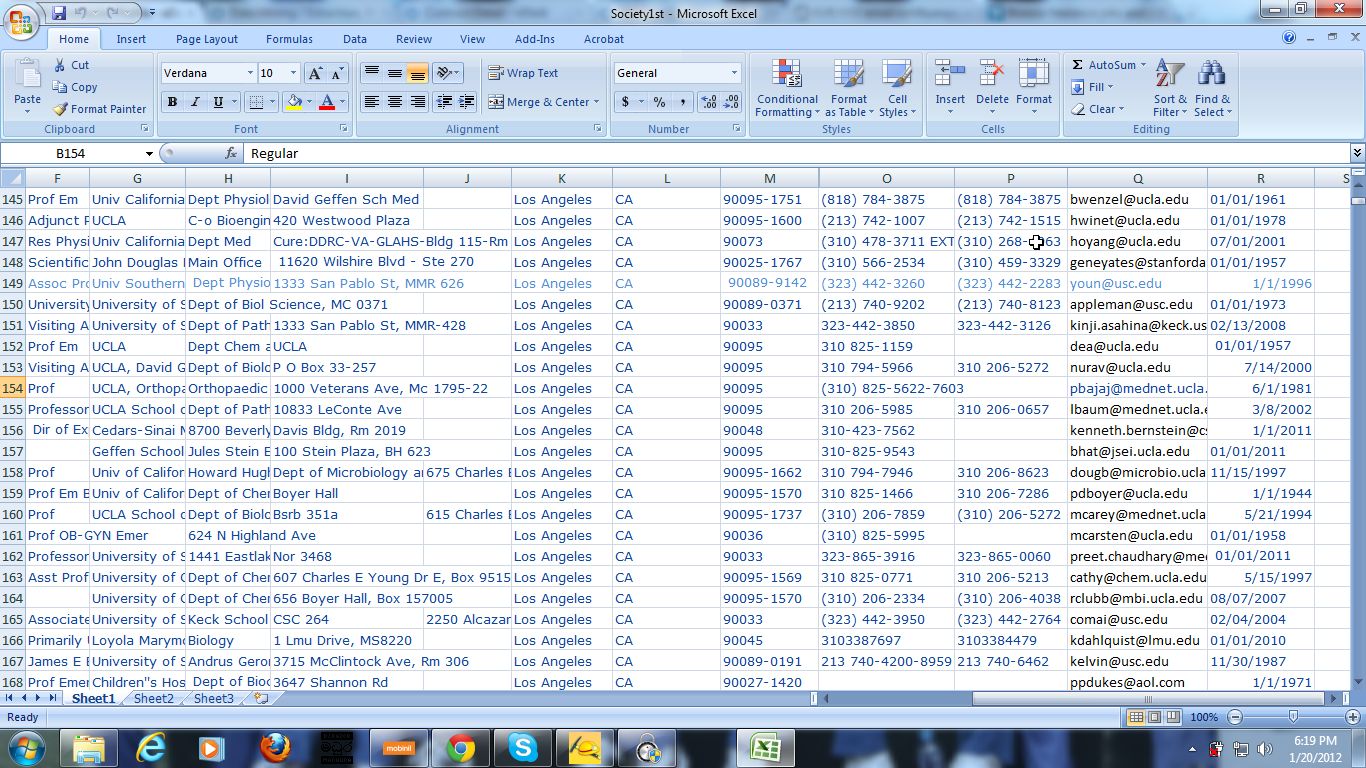Toggle Bottom Align vertical alignment
Image resolution: width=1366 pixels, height=768 pixels.
(x=418, y=73)
